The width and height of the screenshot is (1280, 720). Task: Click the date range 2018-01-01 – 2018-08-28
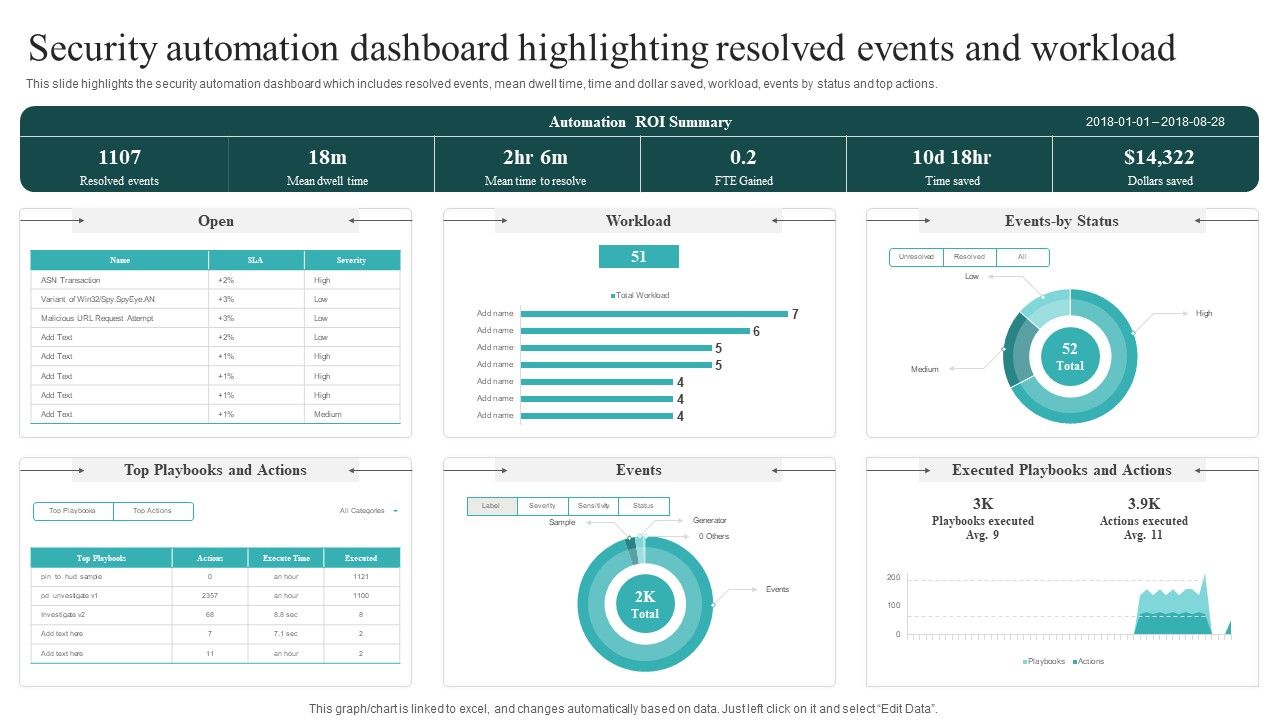[x=1155, y=122]
